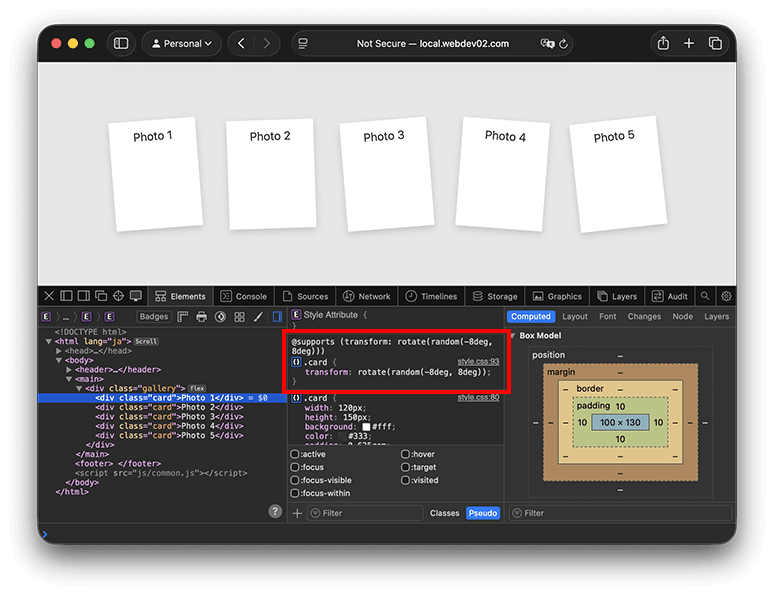This screenshot has height=596, width=774.
Task: Click the computed panel Filter field
Action: click(x=620, y=513)
